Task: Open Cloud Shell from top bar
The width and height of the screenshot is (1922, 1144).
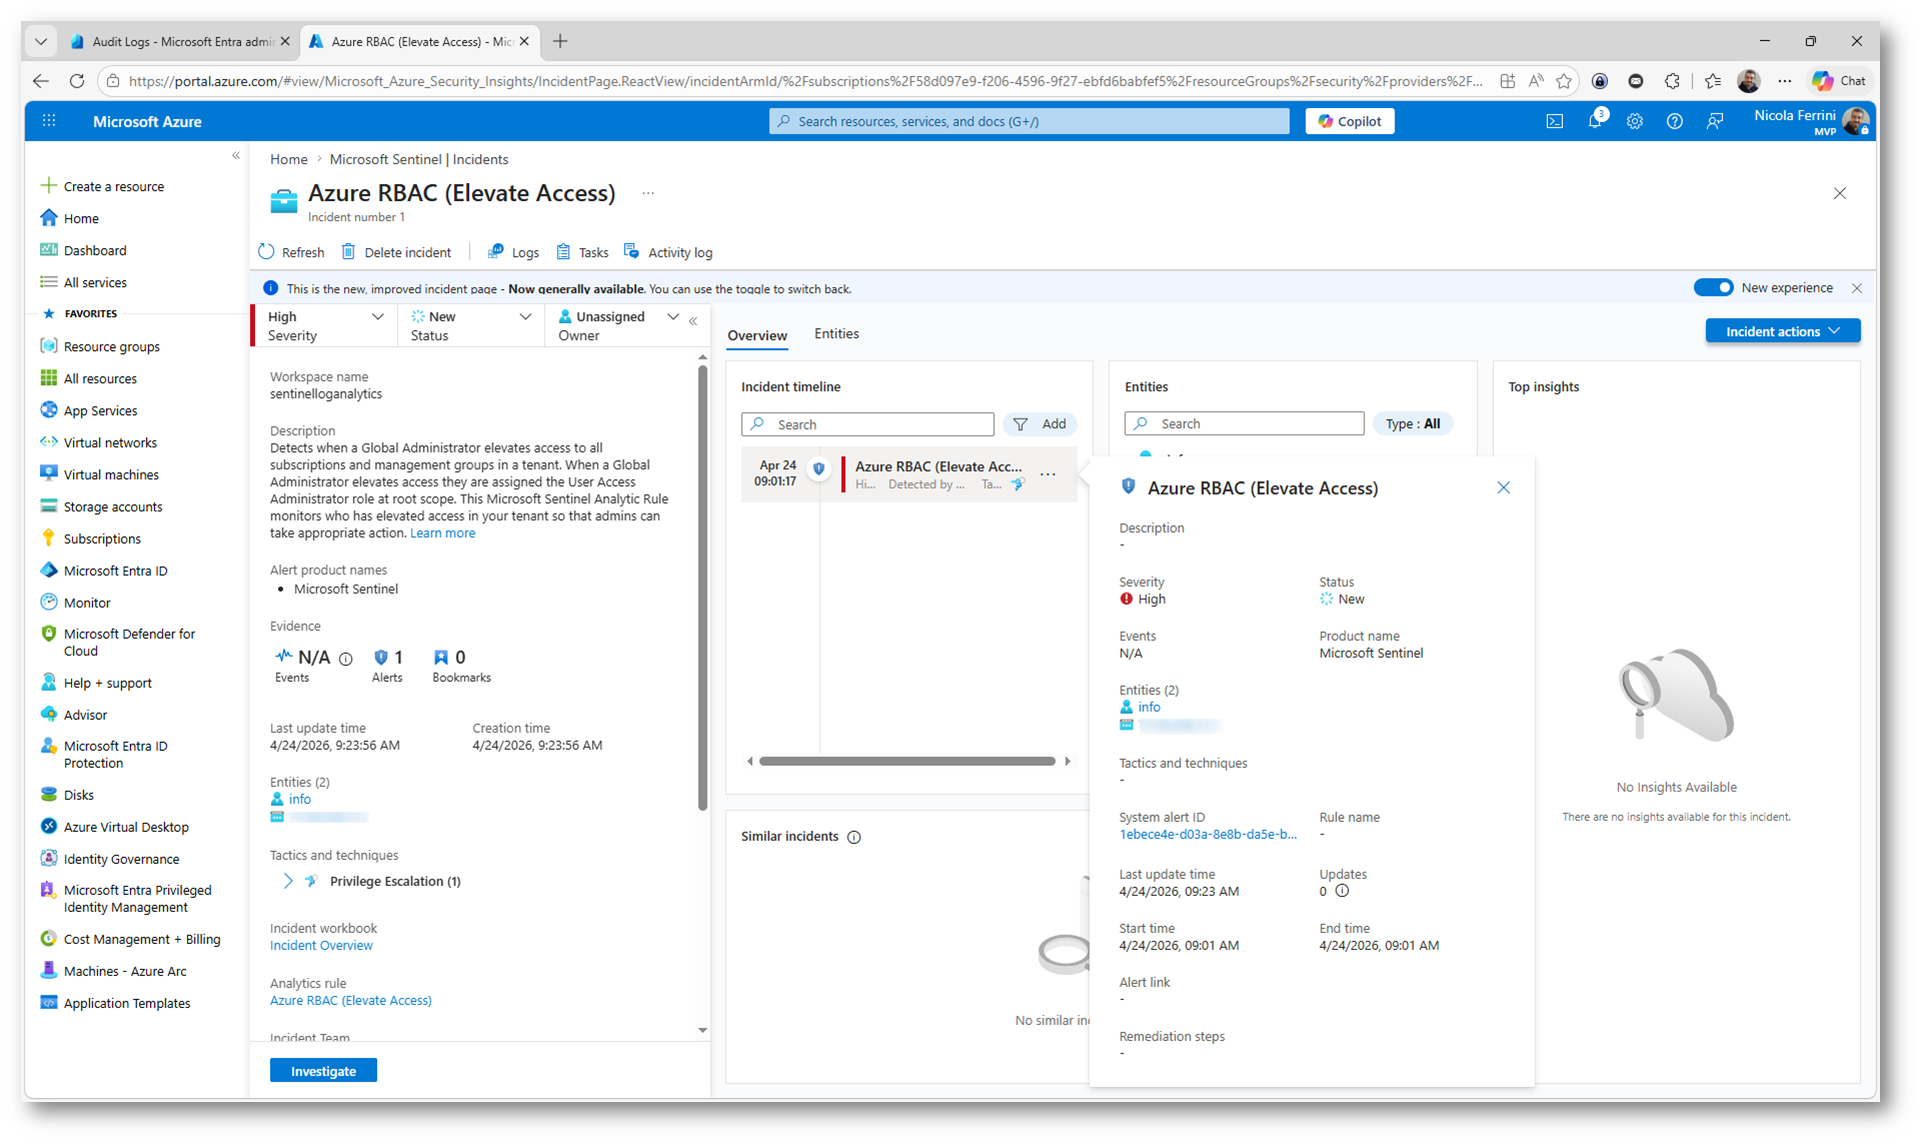Action: [x=1554, y=121]
